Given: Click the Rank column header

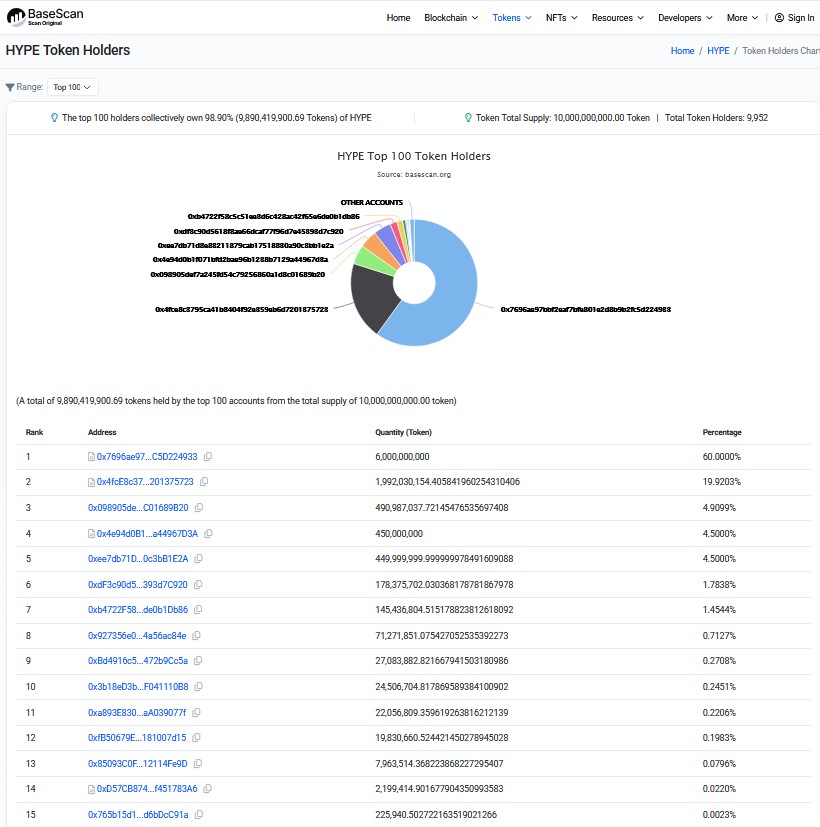Looking at the screenshot, I should [34, 432].
